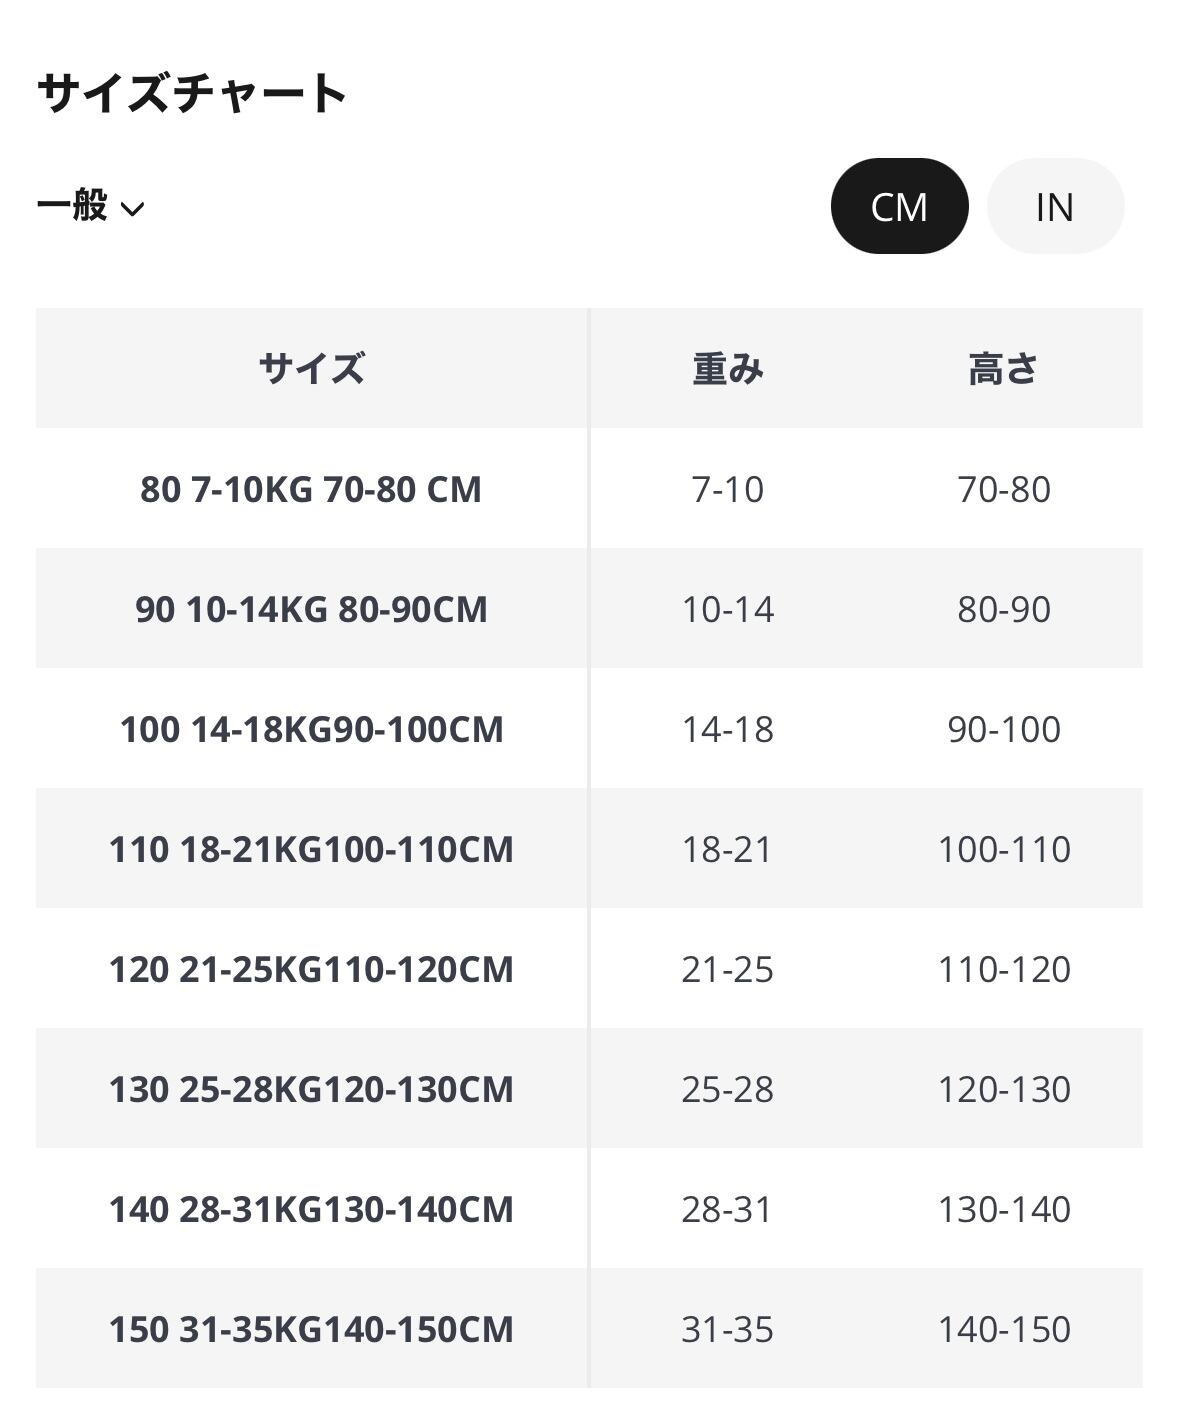Select the 90 10-14KG 80-90CM size row
Viewport: 1179px width, 1406px height.
[x=311, y=609]
